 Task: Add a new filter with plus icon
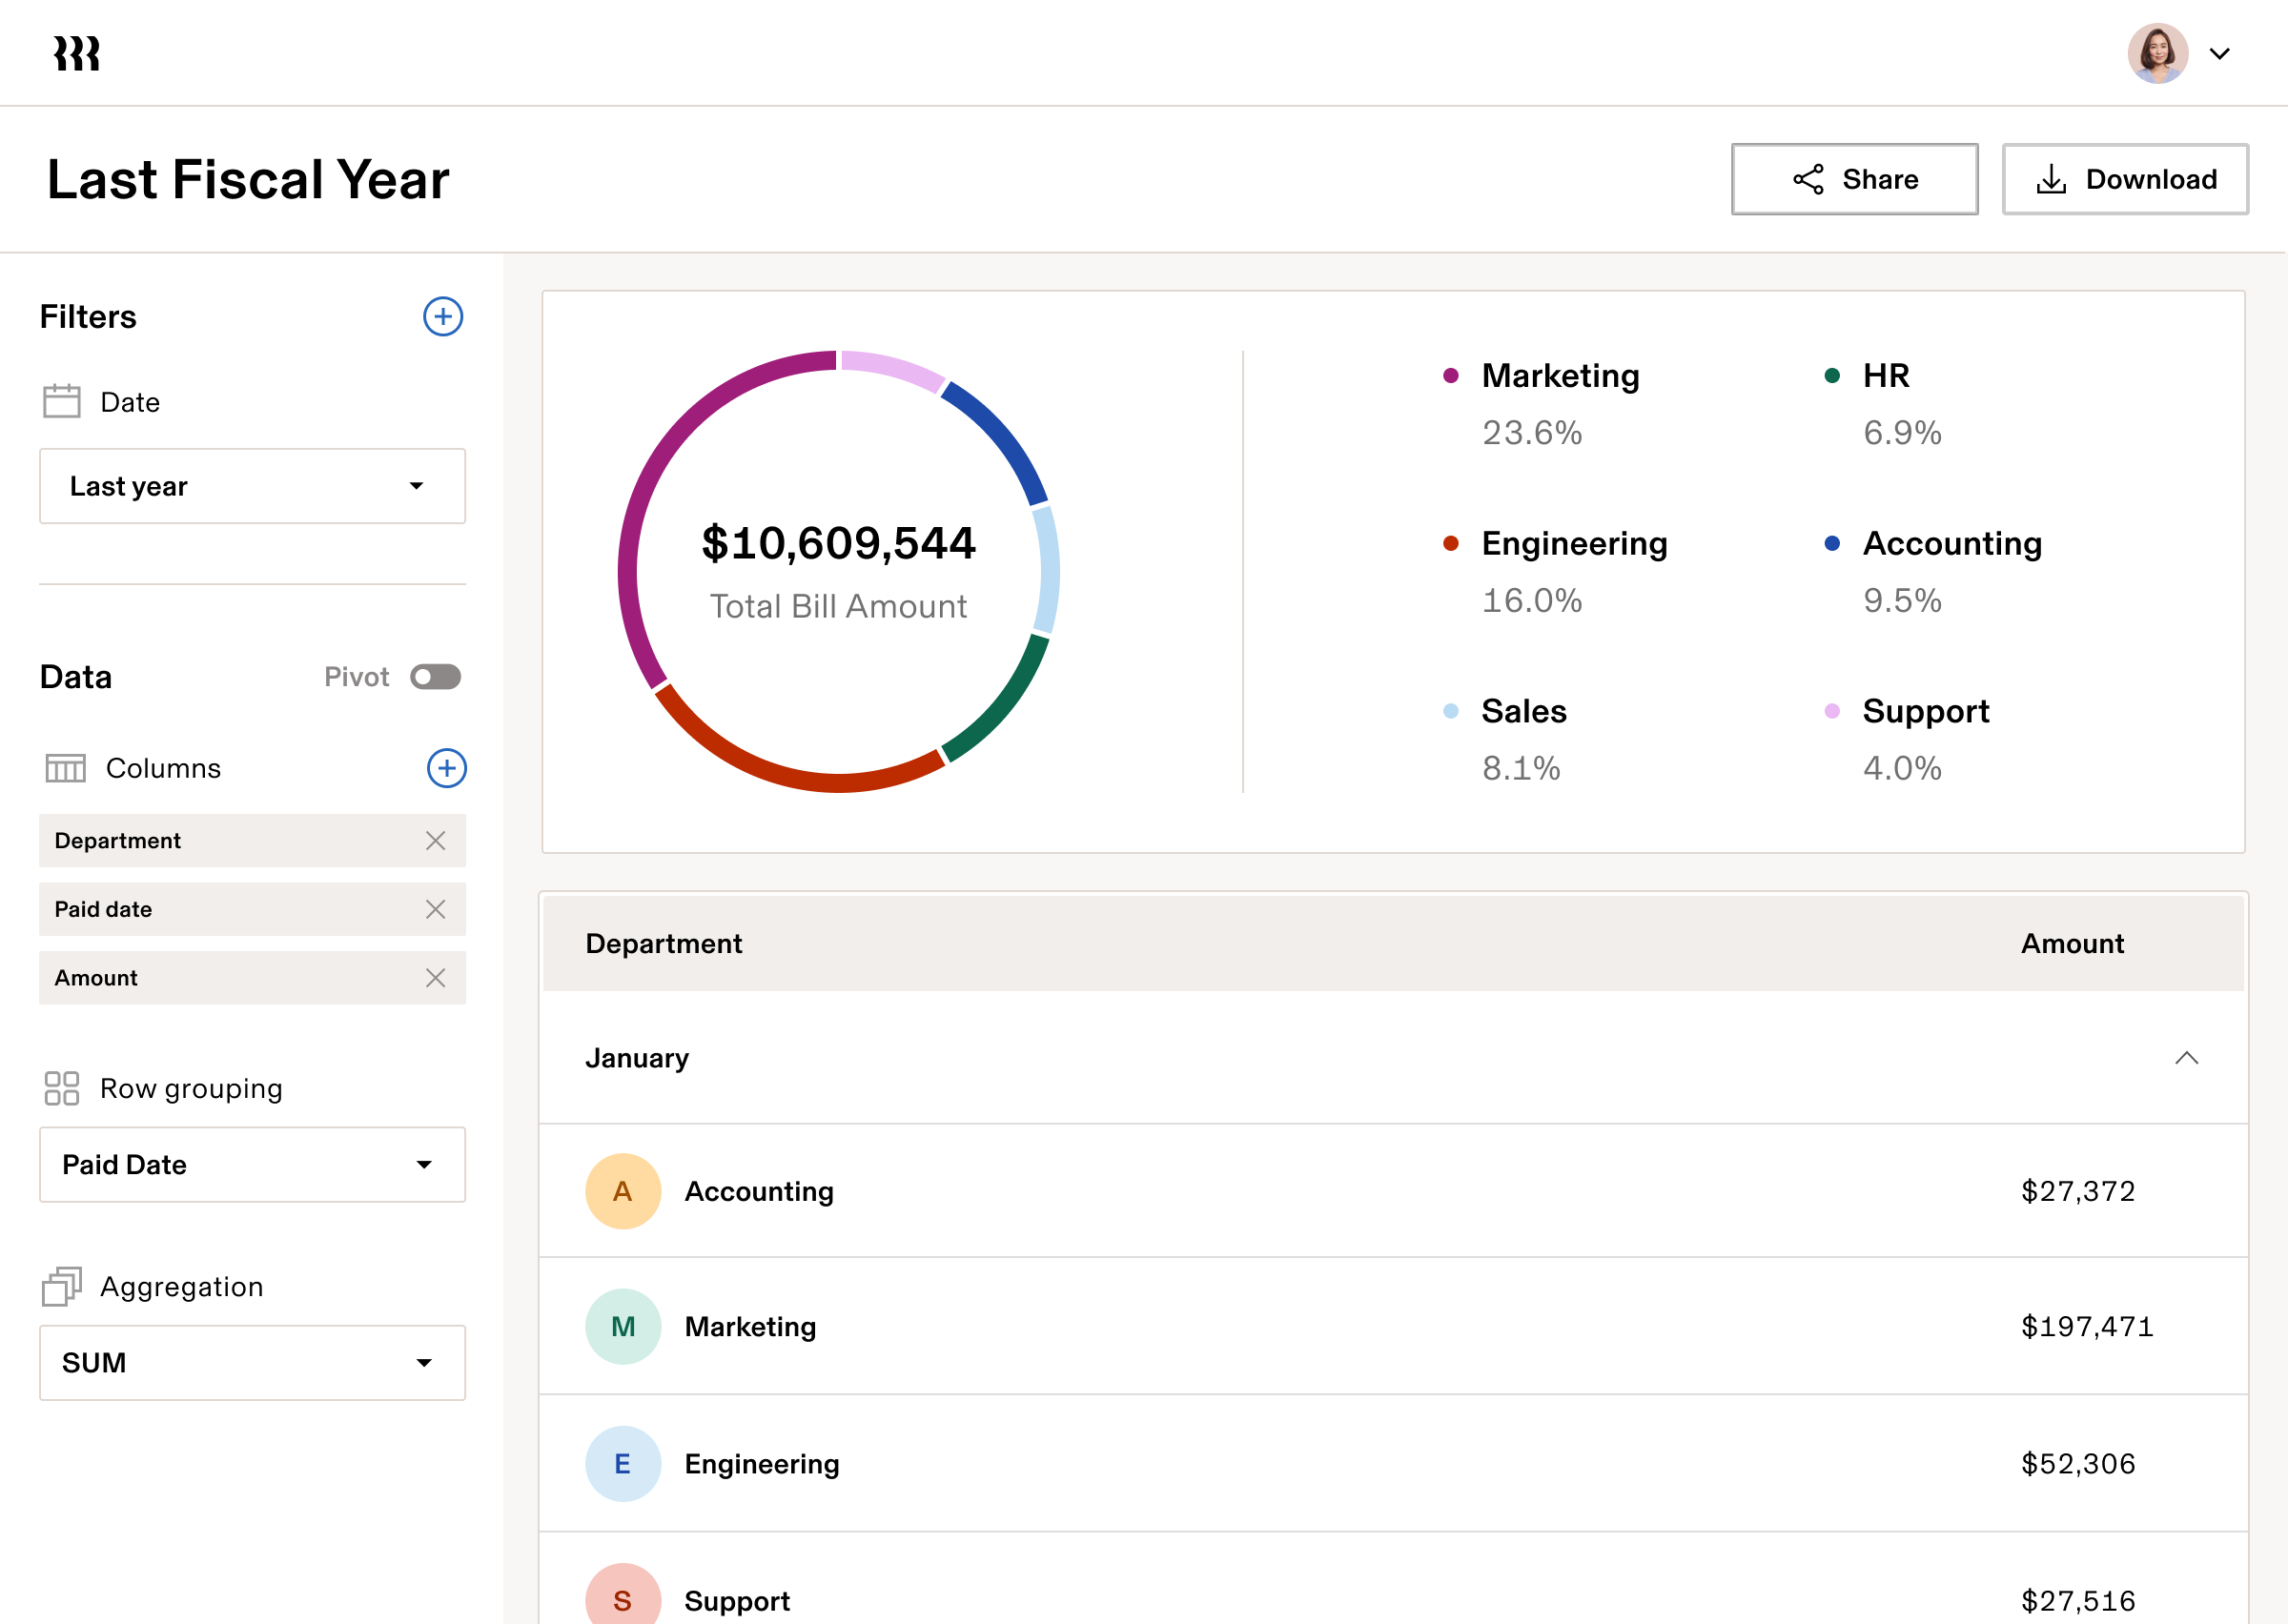[x=443, y=317]
